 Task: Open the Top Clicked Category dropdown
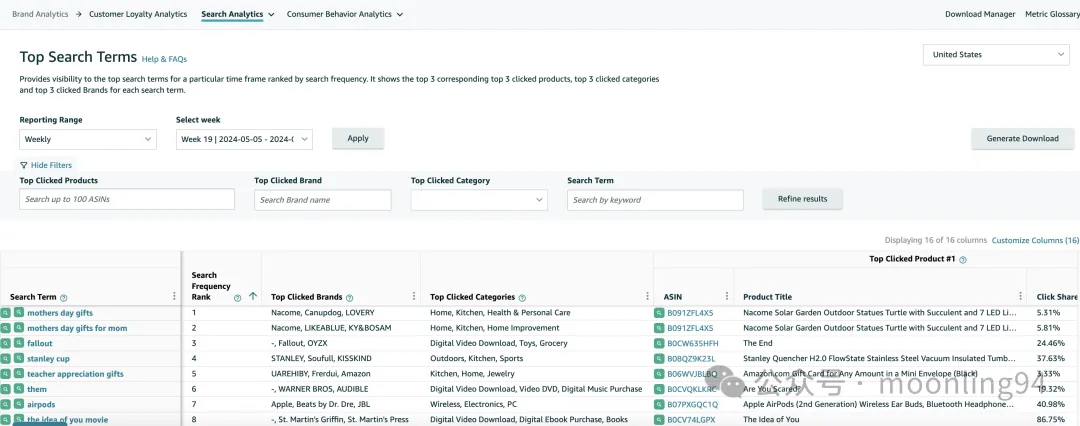[479, 200]
